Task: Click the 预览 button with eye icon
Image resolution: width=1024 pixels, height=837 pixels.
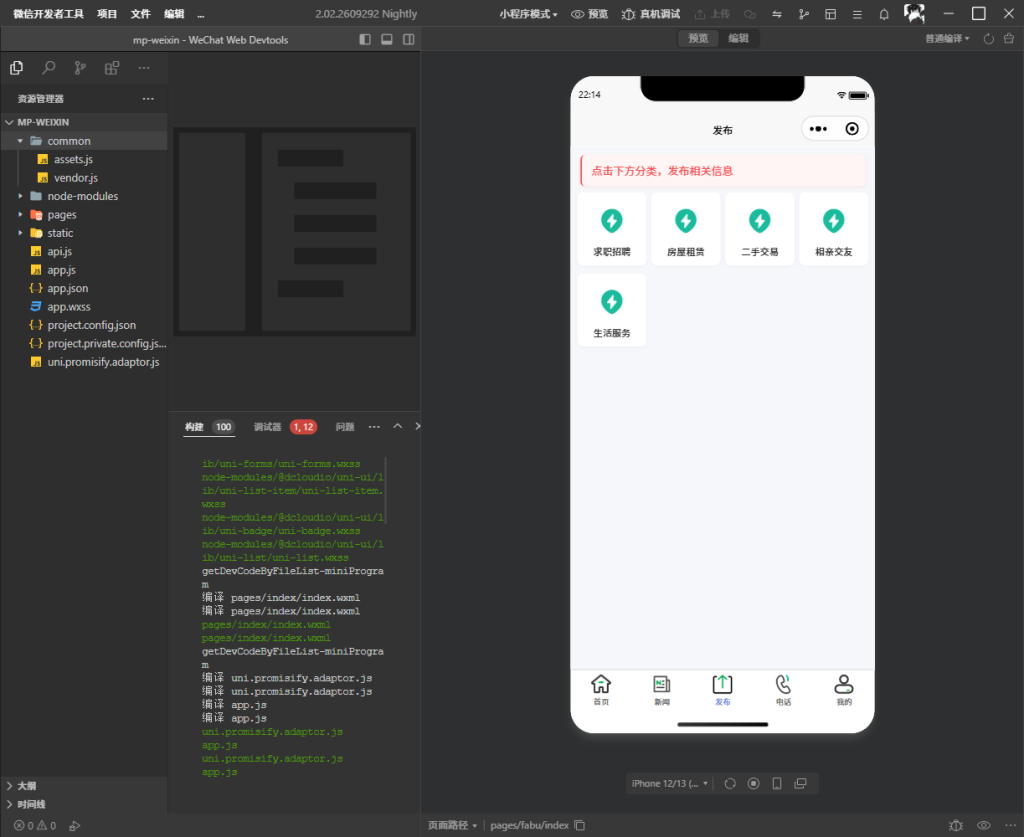Action: tap(589, 14)
